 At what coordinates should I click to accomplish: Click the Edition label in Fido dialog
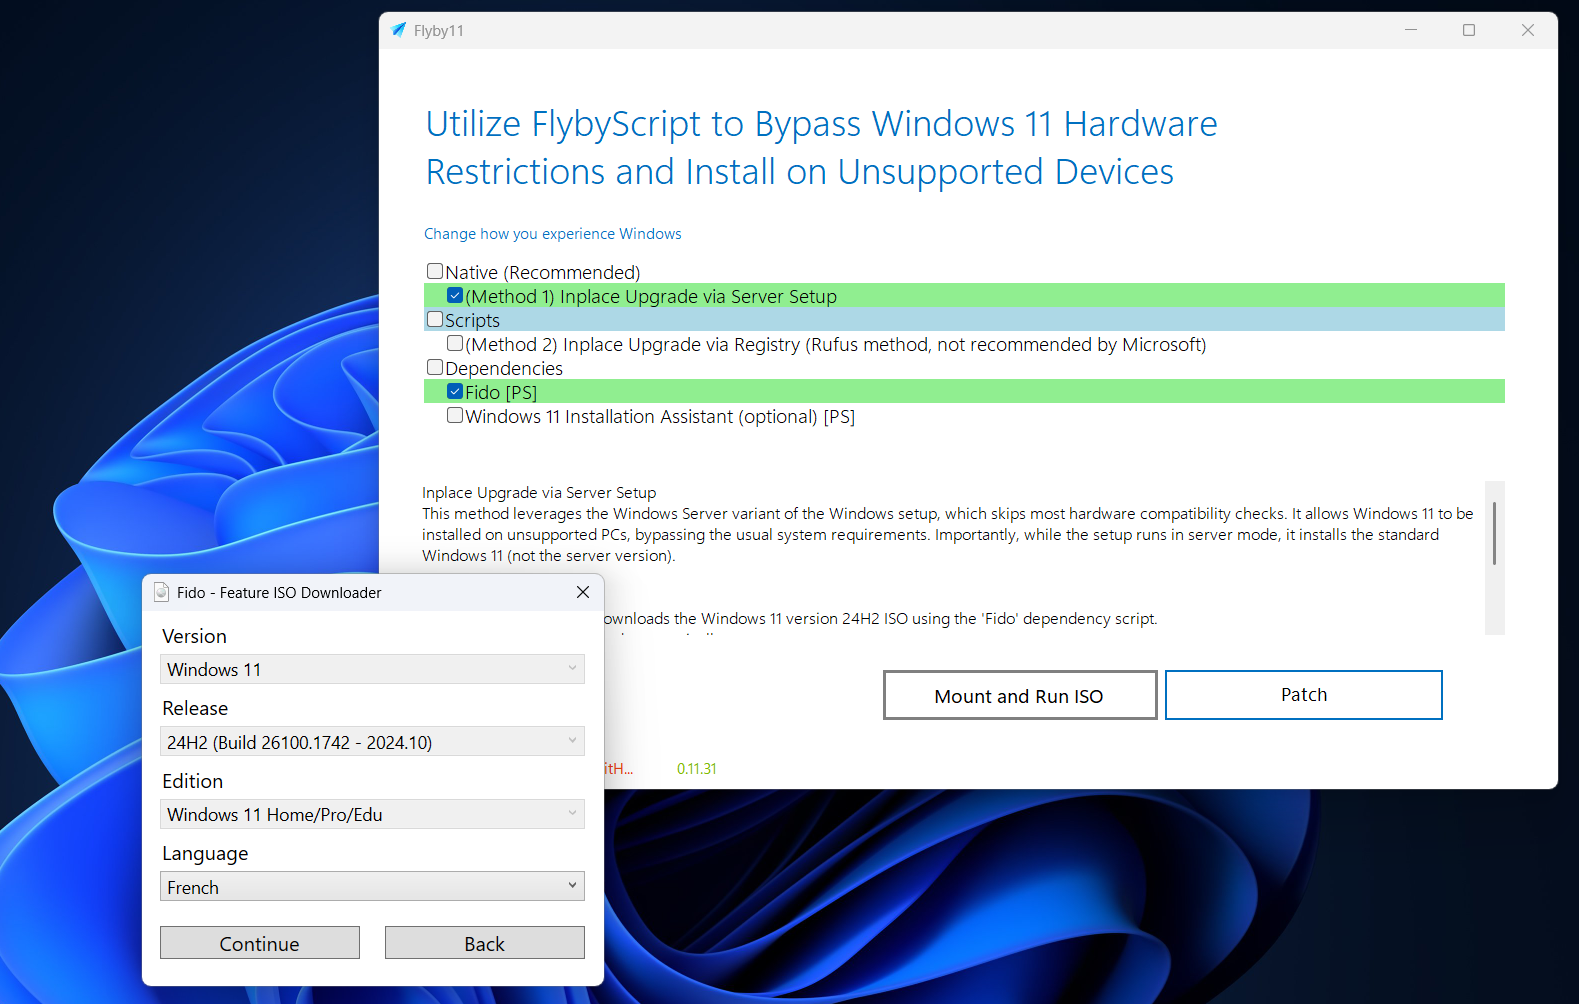(193, 781)
